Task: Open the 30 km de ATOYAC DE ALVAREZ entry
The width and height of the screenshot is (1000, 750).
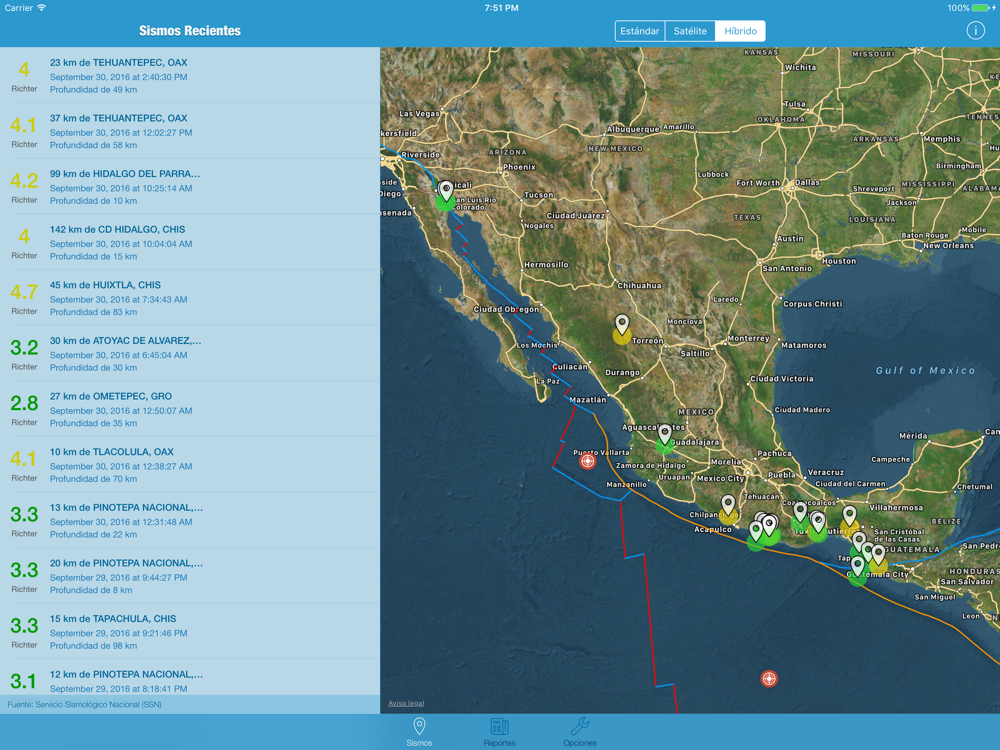Action: click(x=190, y=353)
